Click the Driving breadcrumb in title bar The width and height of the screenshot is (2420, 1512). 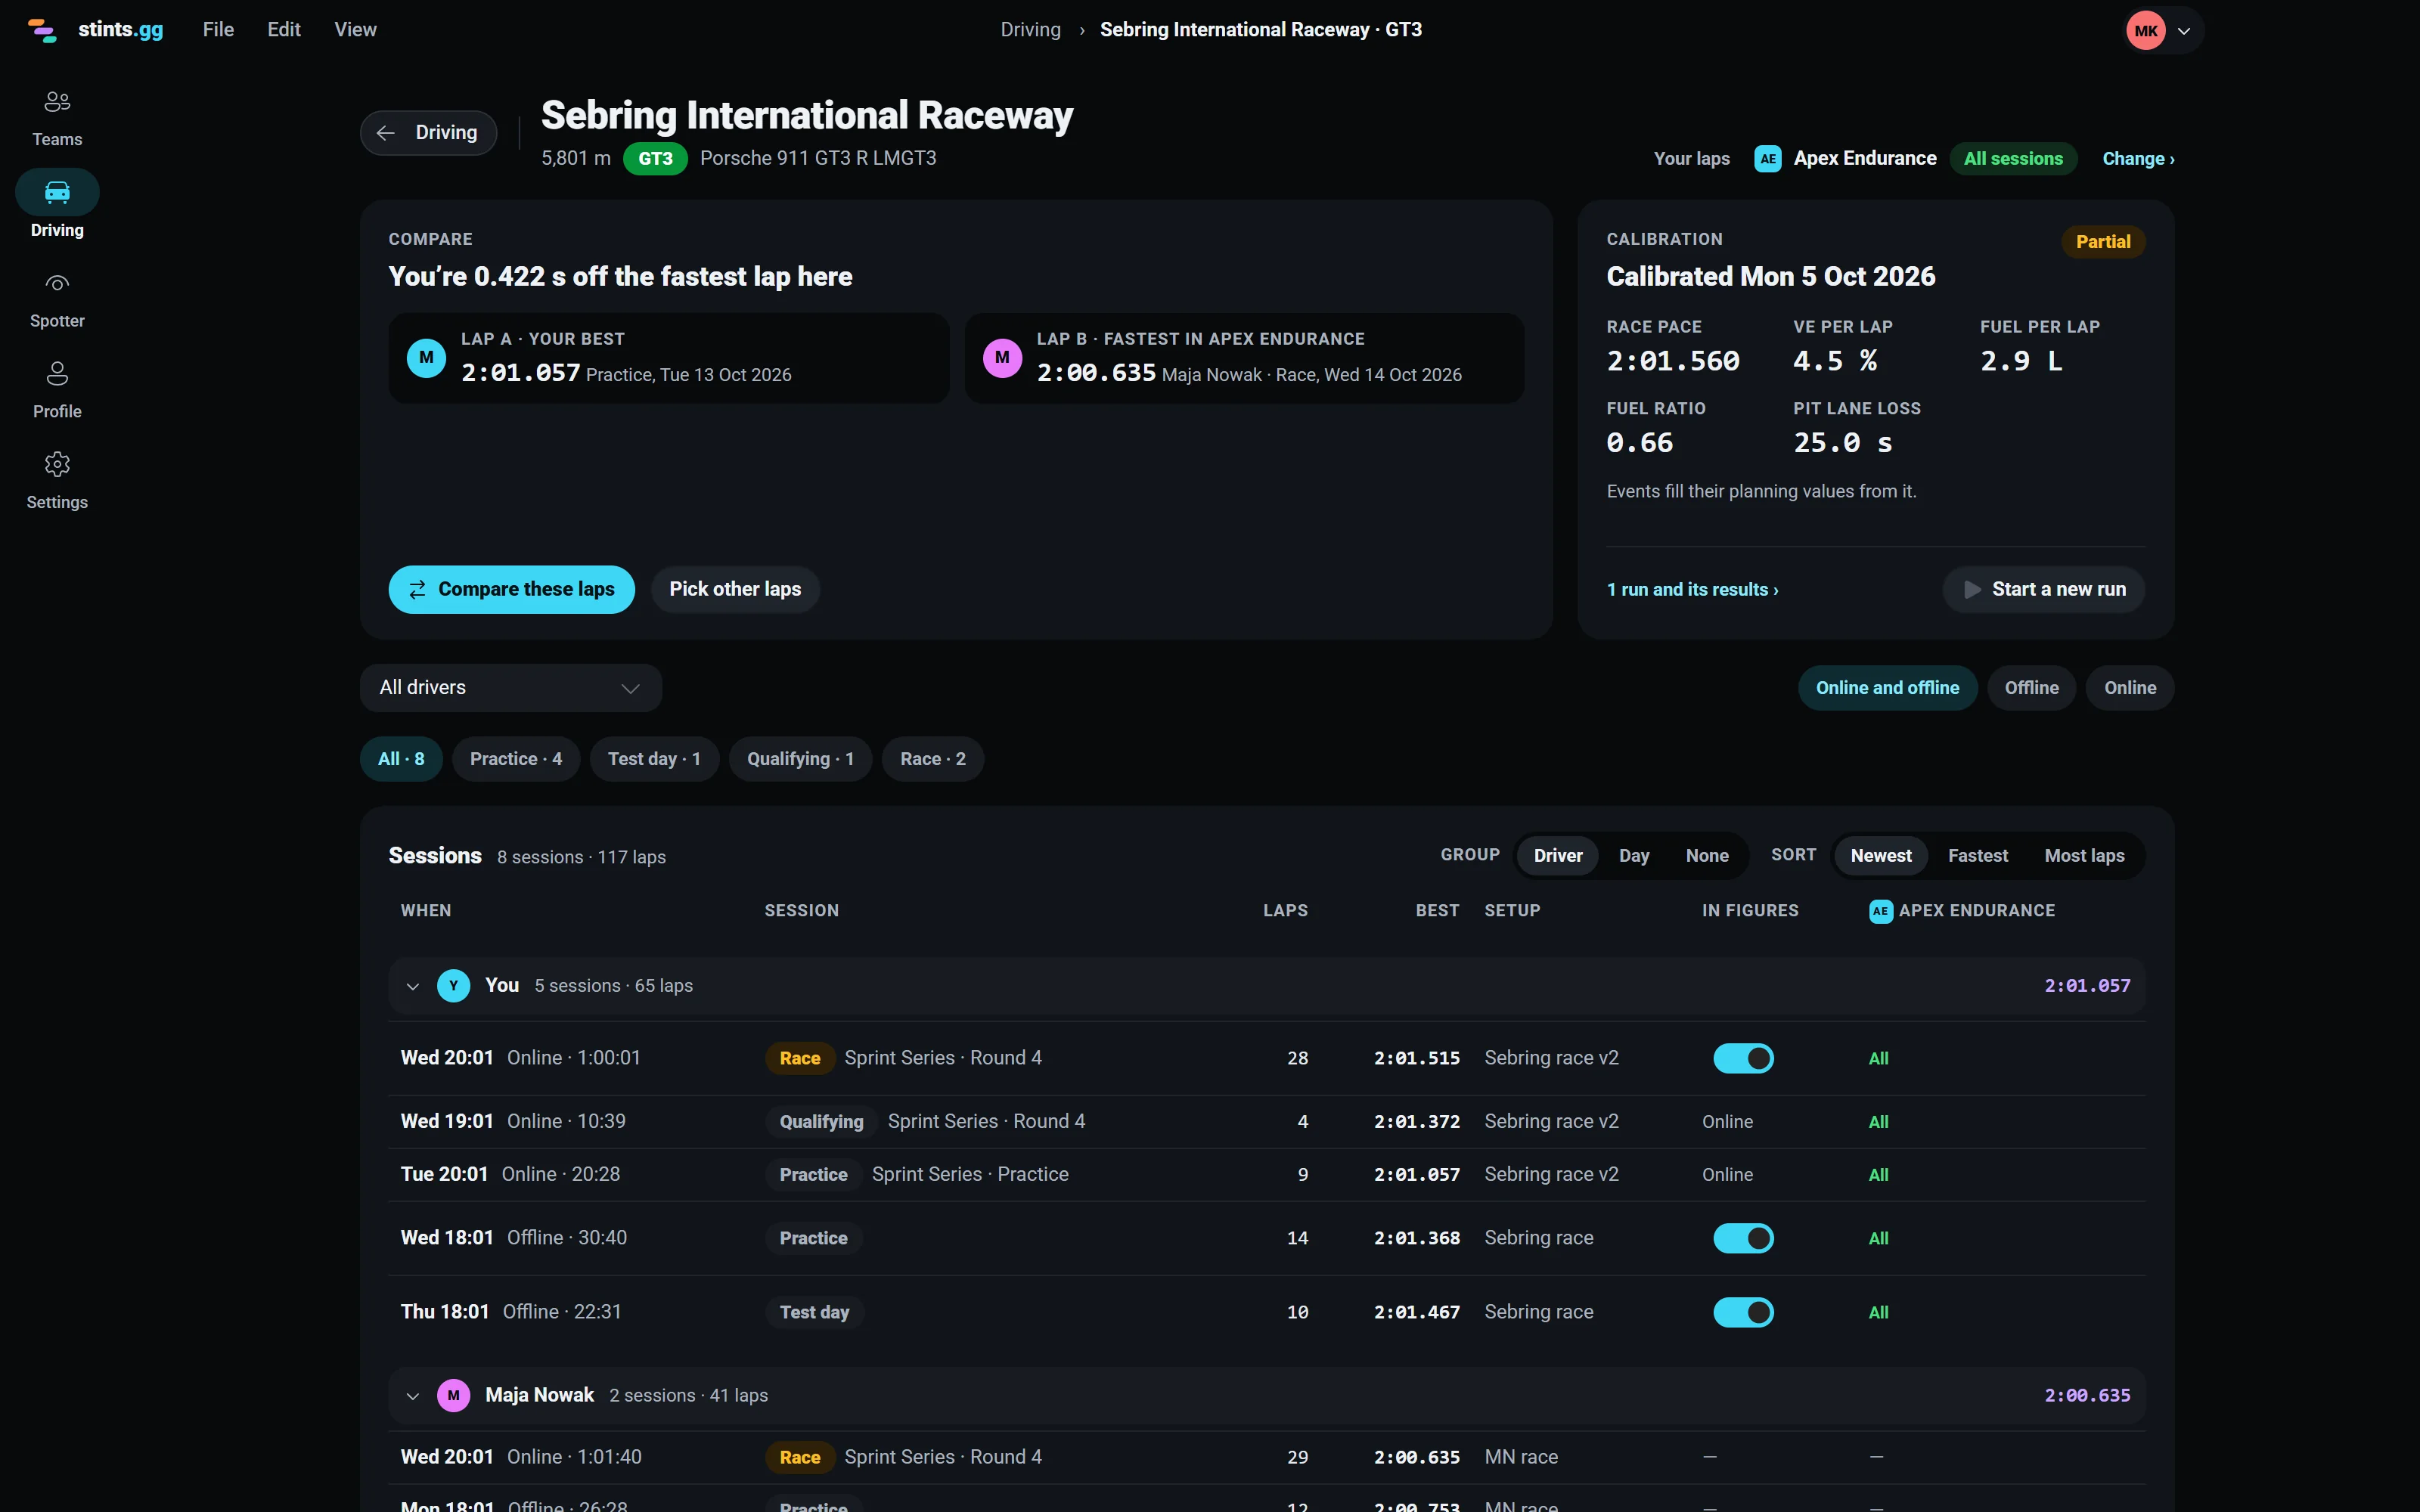click(1030, 30)
